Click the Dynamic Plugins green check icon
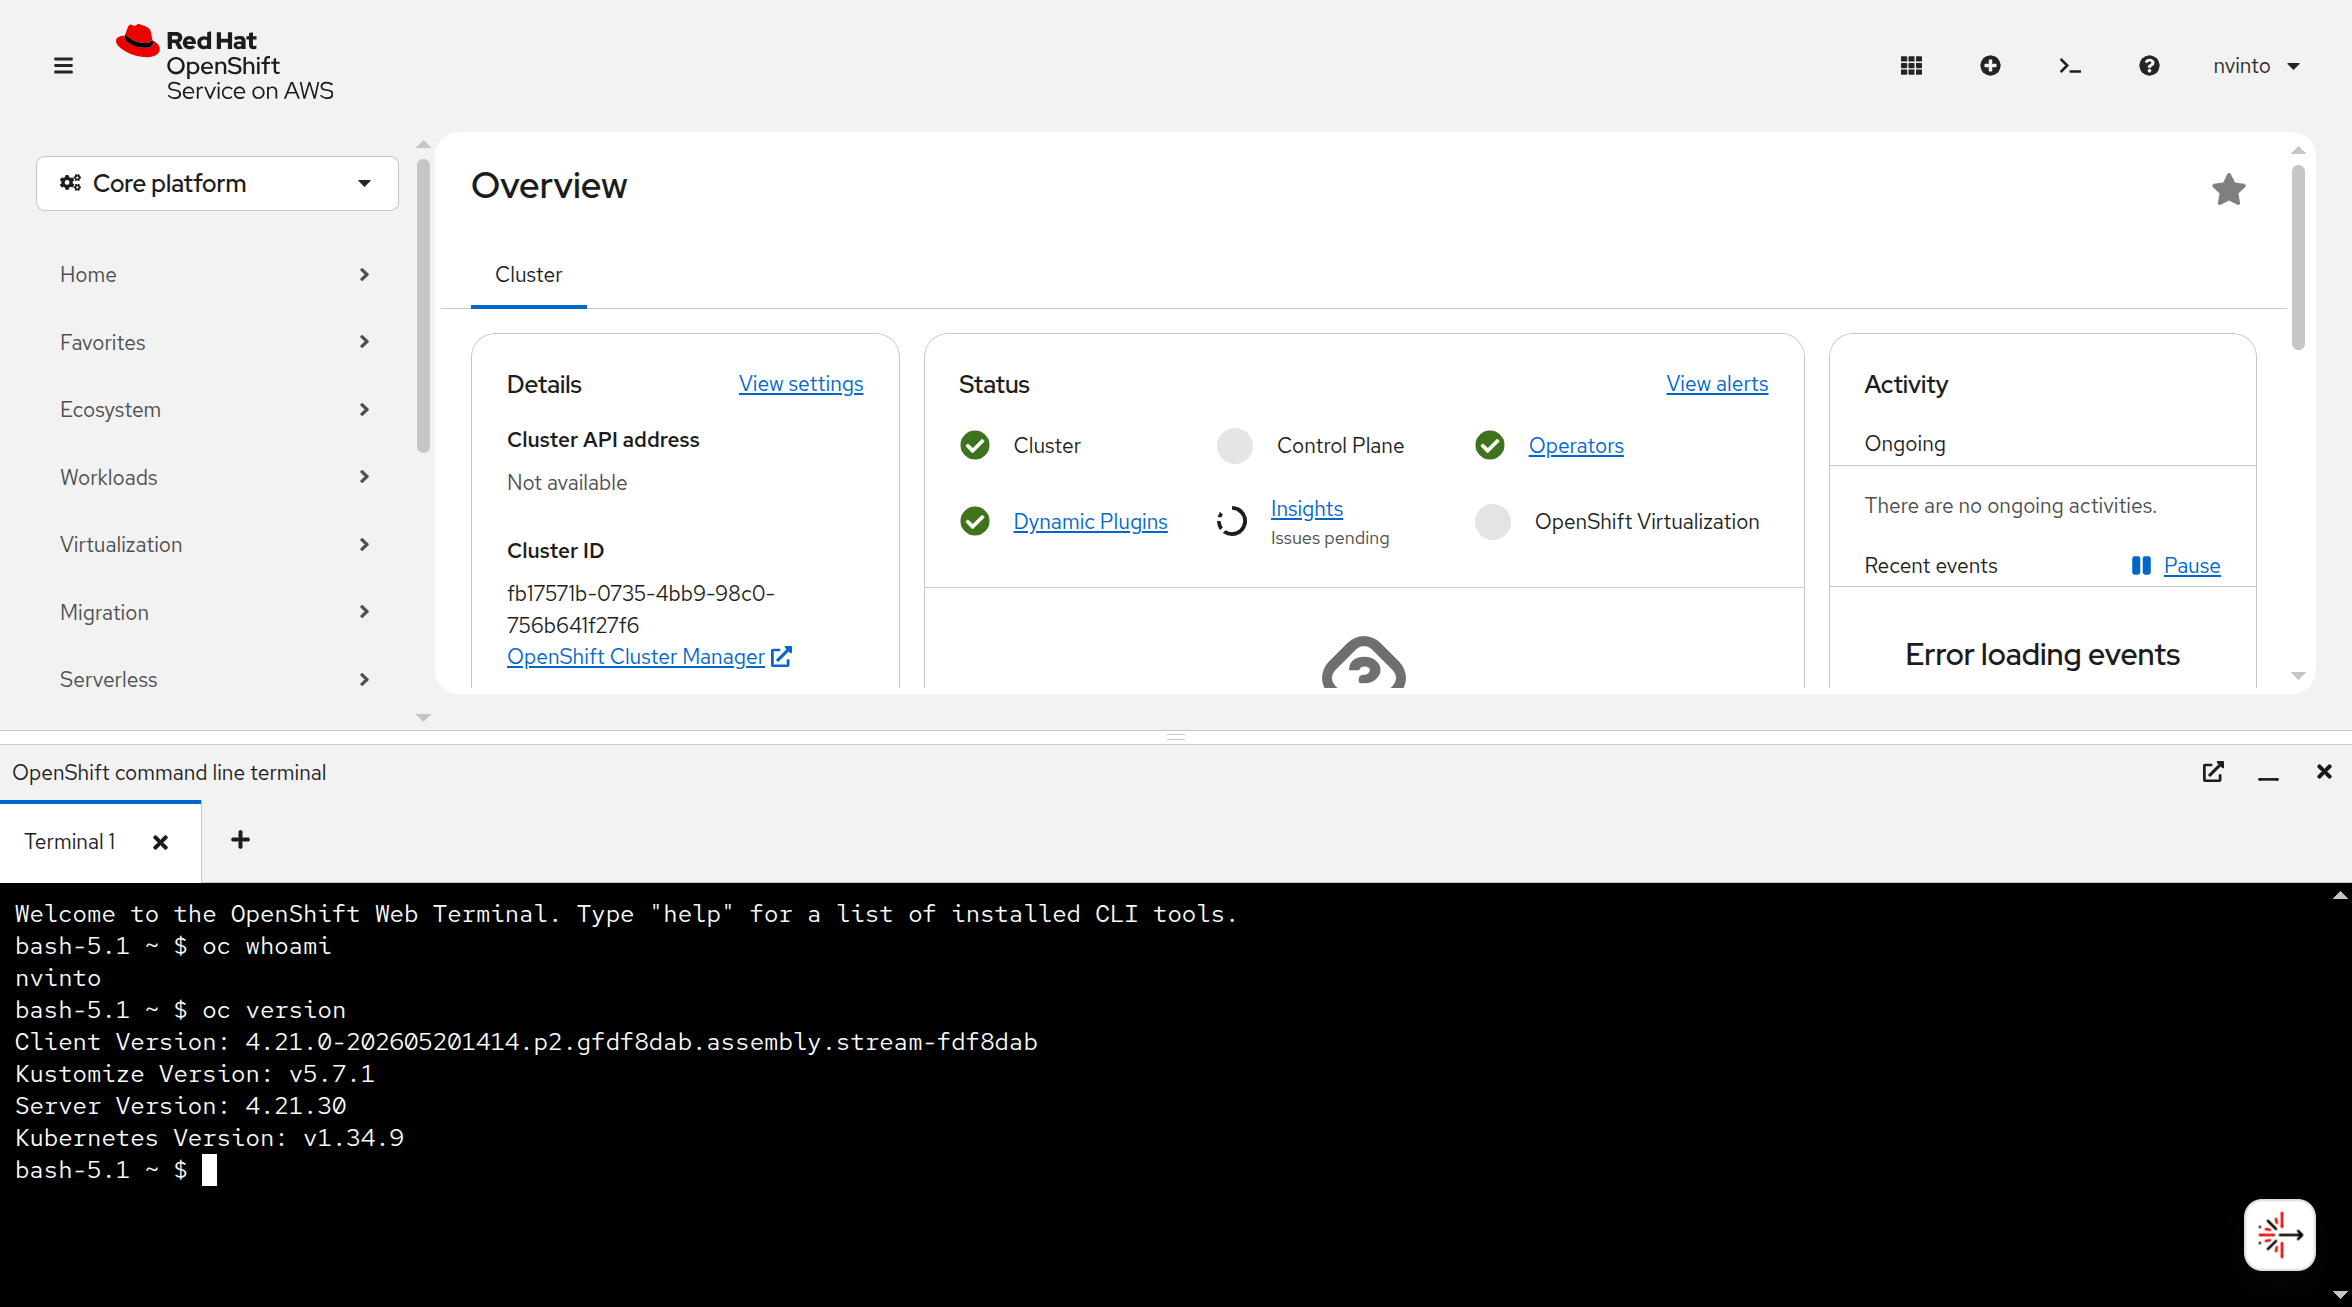Screen dimensions: 2352x1307 (975, 521)
